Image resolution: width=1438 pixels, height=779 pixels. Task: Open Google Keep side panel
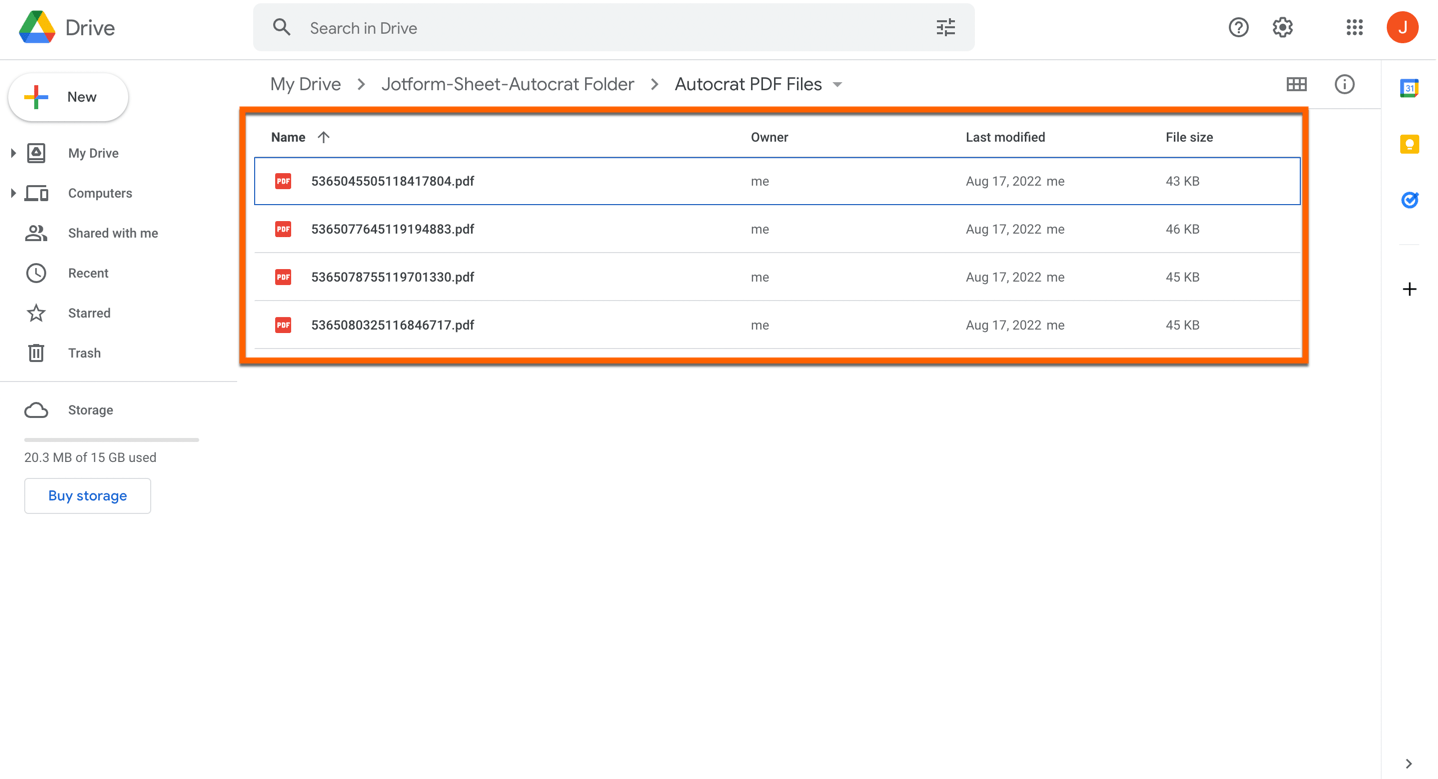point(1409,145)
